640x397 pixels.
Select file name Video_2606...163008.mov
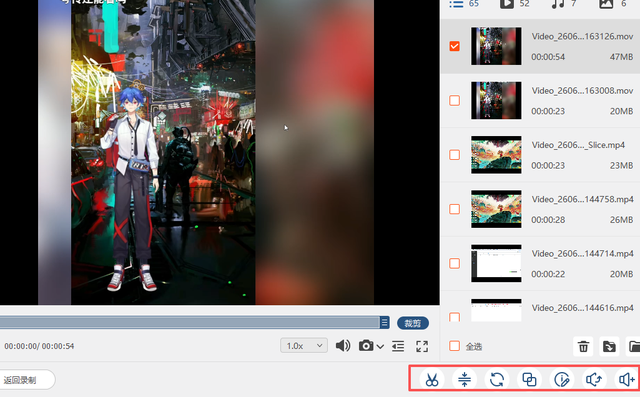click(582, 91)
